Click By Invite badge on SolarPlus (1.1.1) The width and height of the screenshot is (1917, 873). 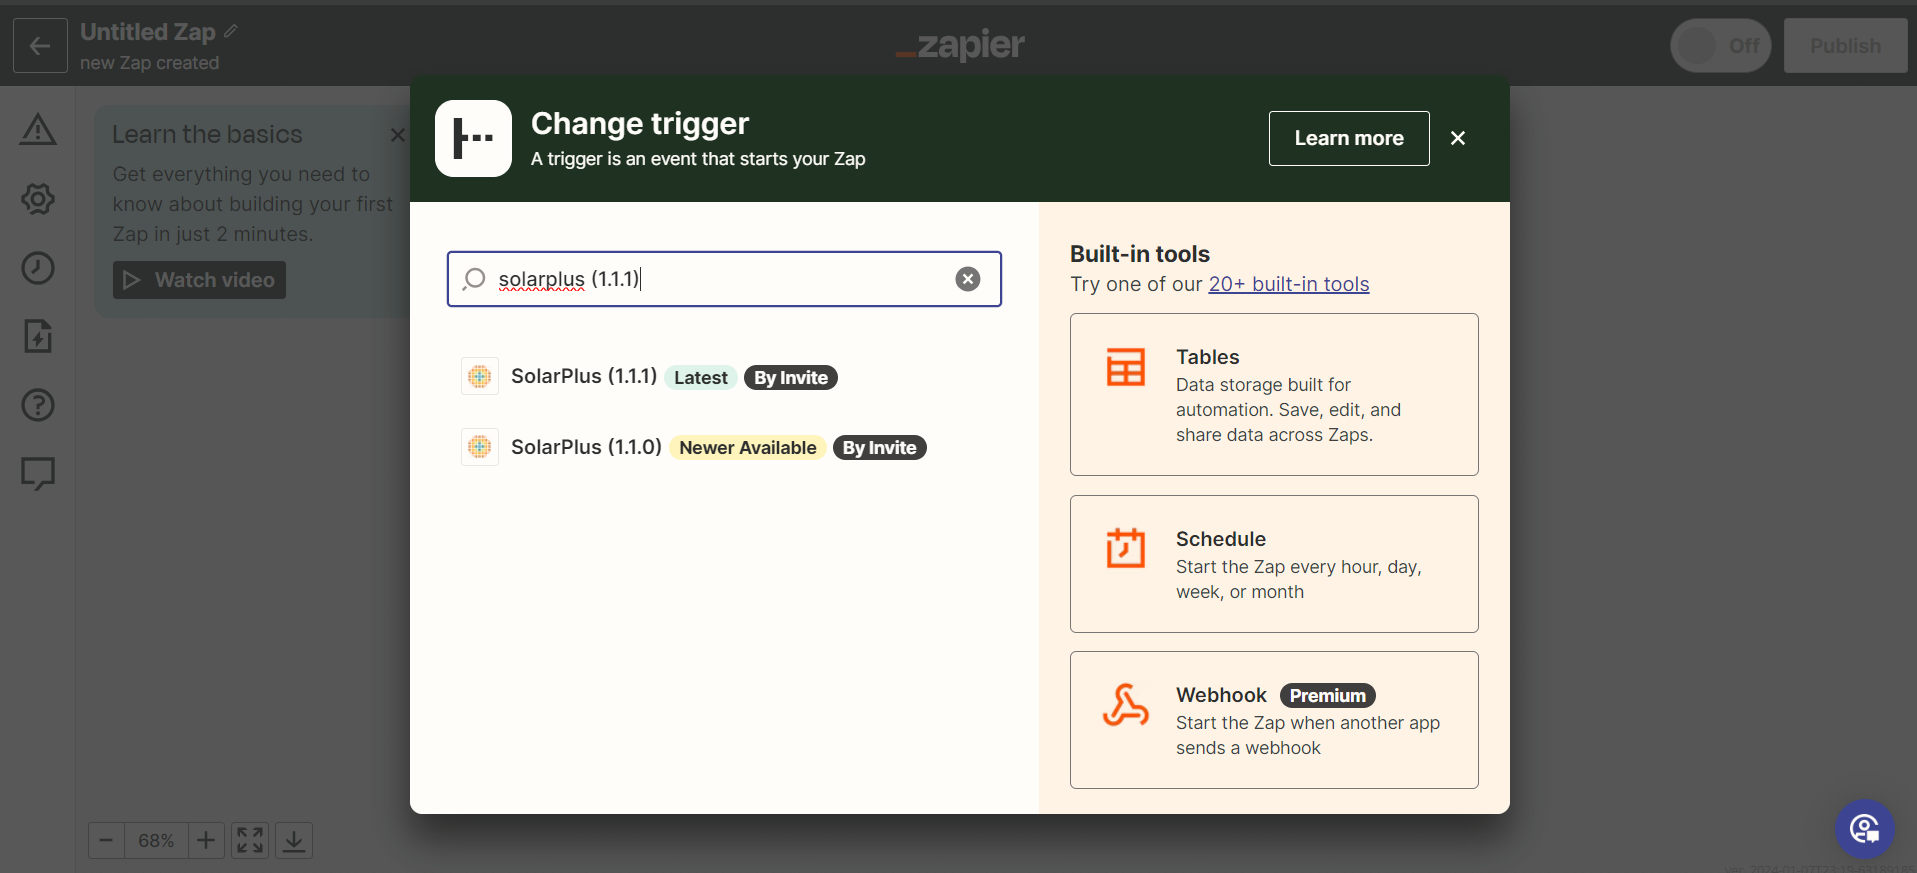[791, 378]
